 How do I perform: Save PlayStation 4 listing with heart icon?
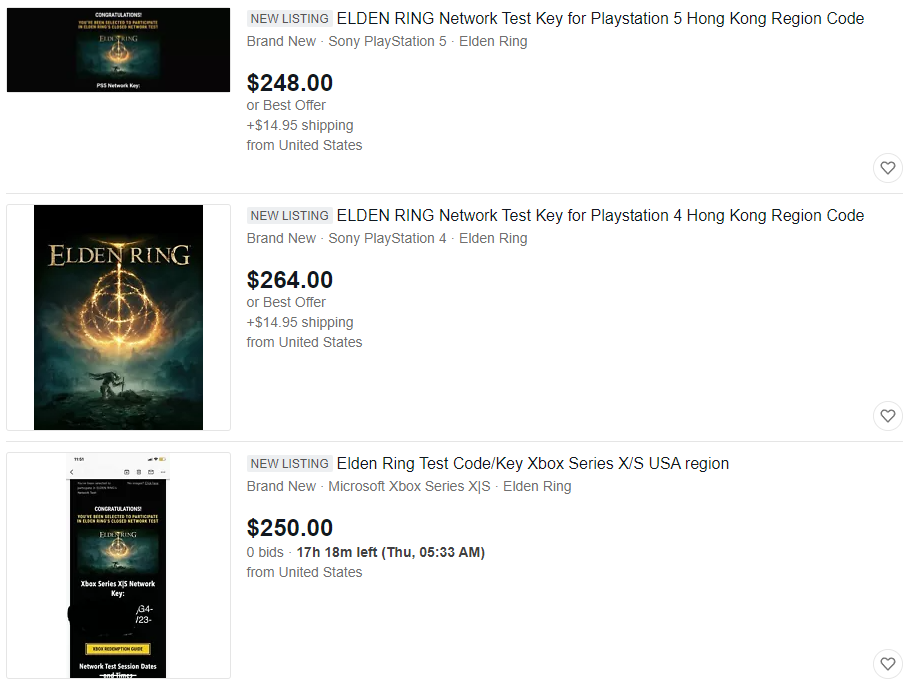point(887,416)
